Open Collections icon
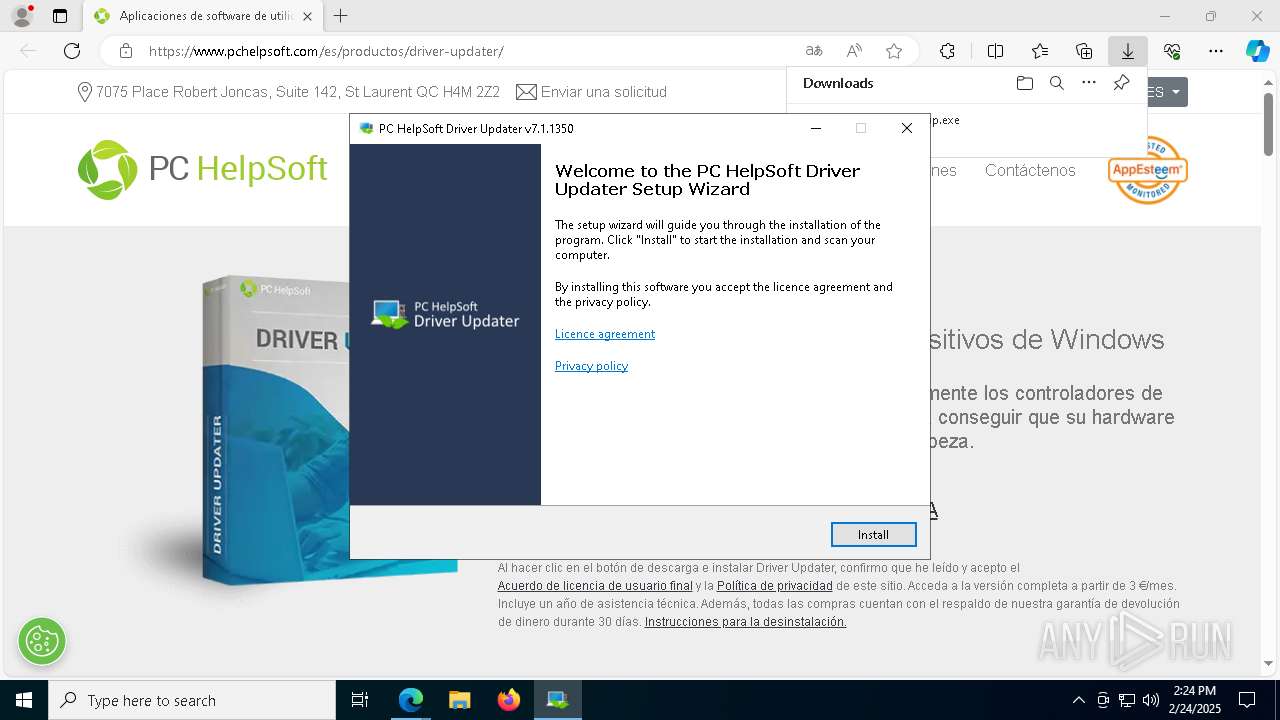The width and height of the screenshot is (1280, 720). [x=1084, y=51]
